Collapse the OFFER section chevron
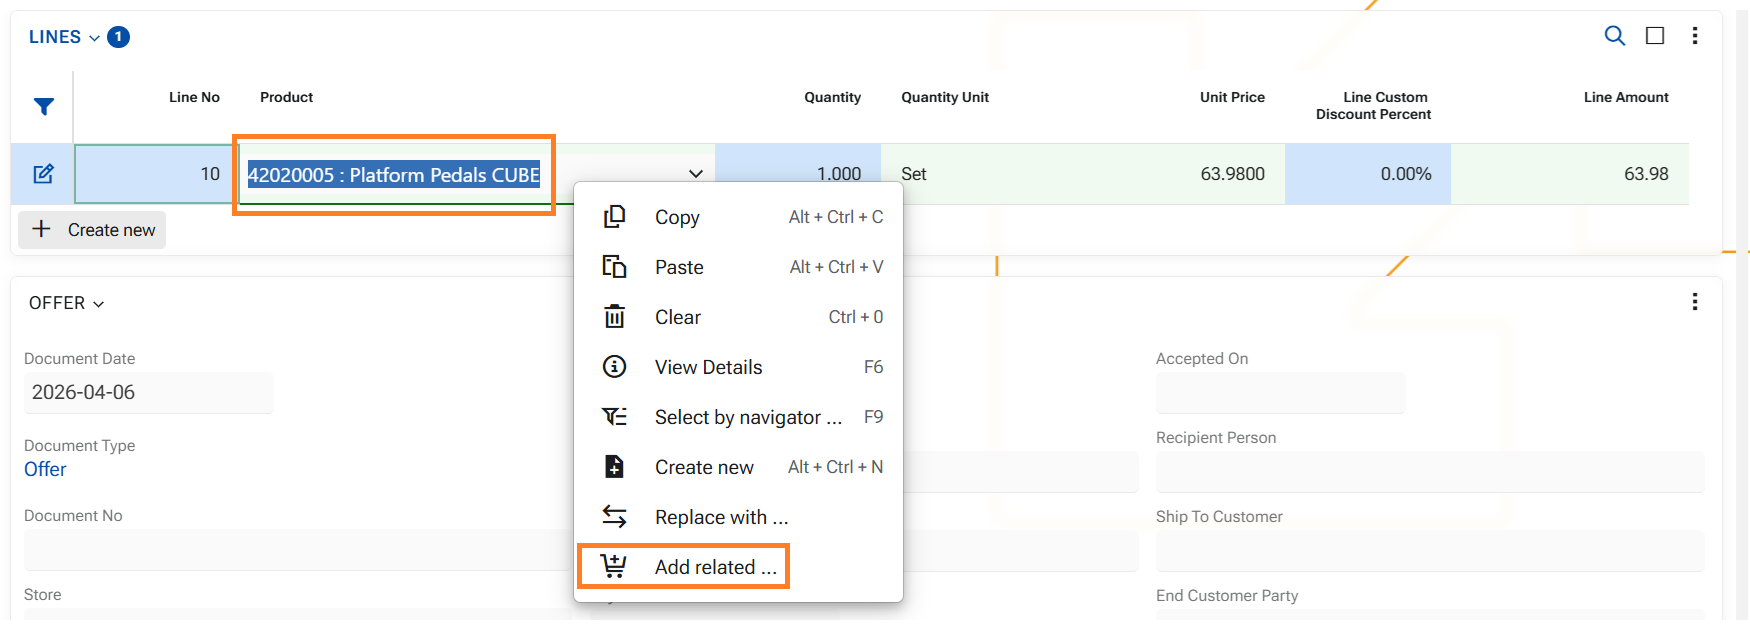Screen dimensions: 1750x636 pos(98,304)
